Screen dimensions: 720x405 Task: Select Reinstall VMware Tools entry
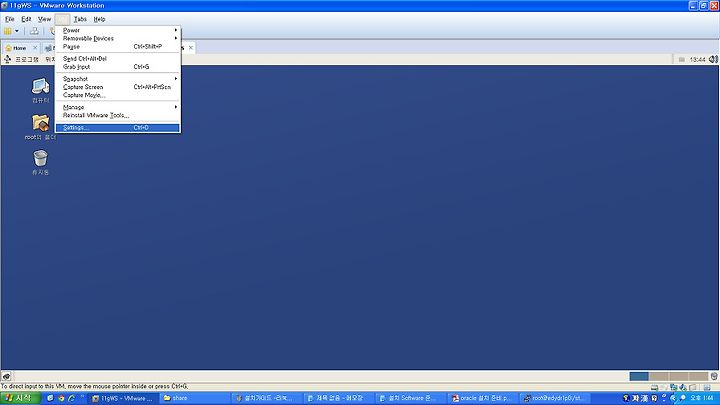pos(118,116)
